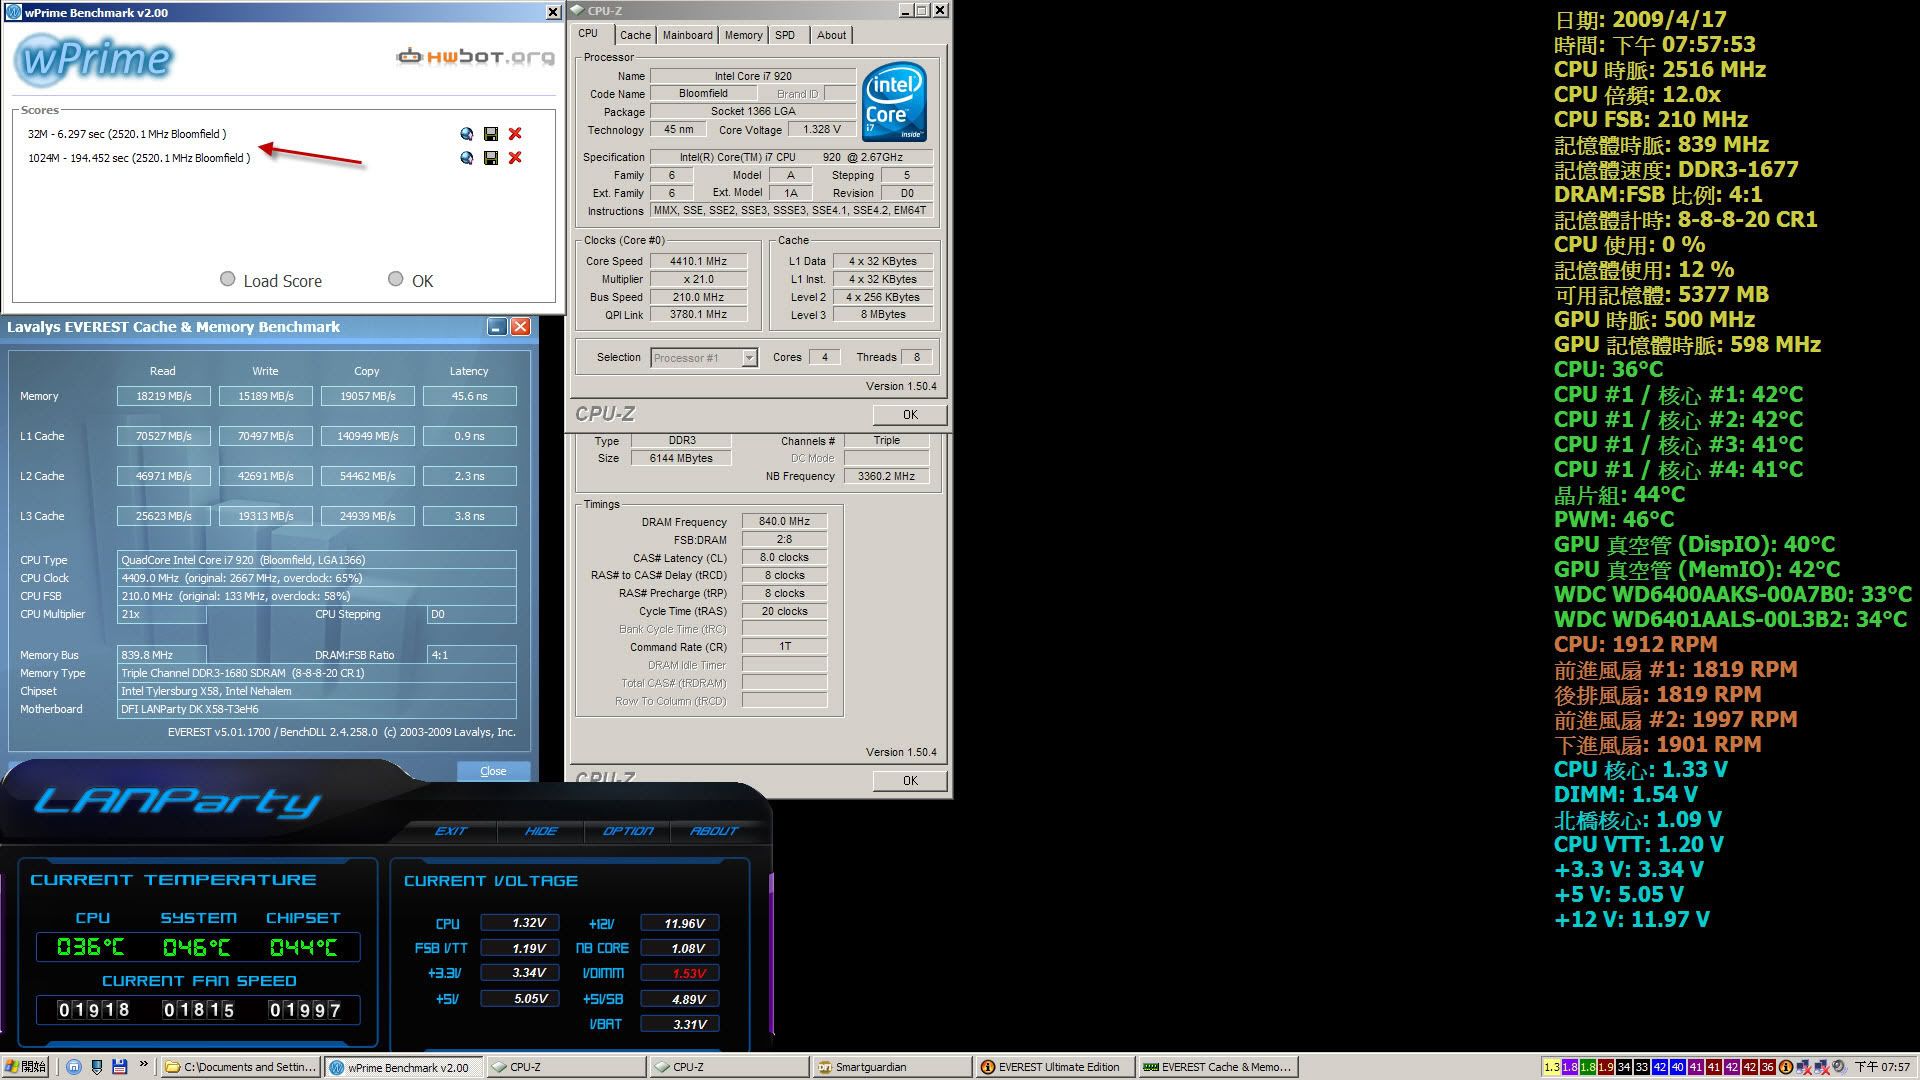Click the shield quick launch icon
The width and height of the screenshot is (1920, 1080).
pyautogui.click(x=97, y=1067)
